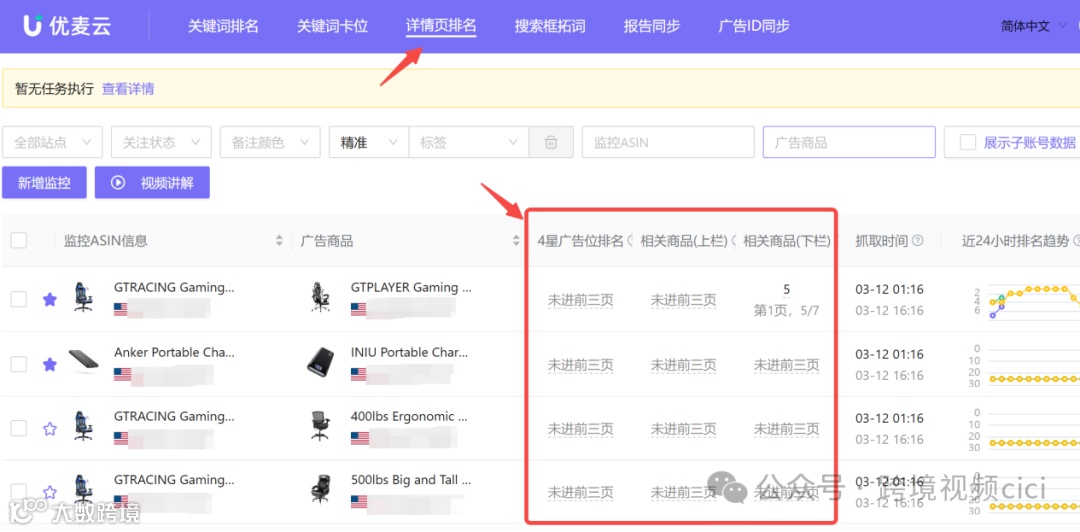Click the trash icon beside 标签
Viewport: 1080px width, 532px height.
[x=551, y=143]
